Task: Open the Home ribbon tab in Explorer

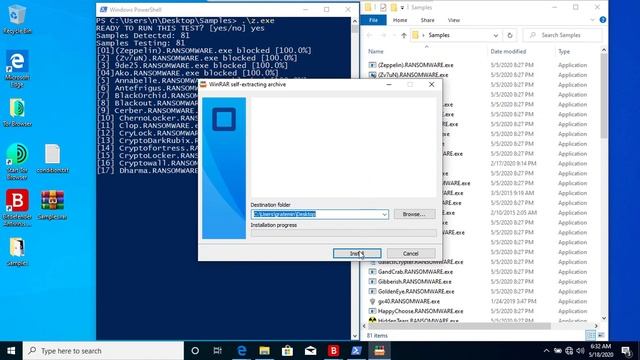Action: 400,20
